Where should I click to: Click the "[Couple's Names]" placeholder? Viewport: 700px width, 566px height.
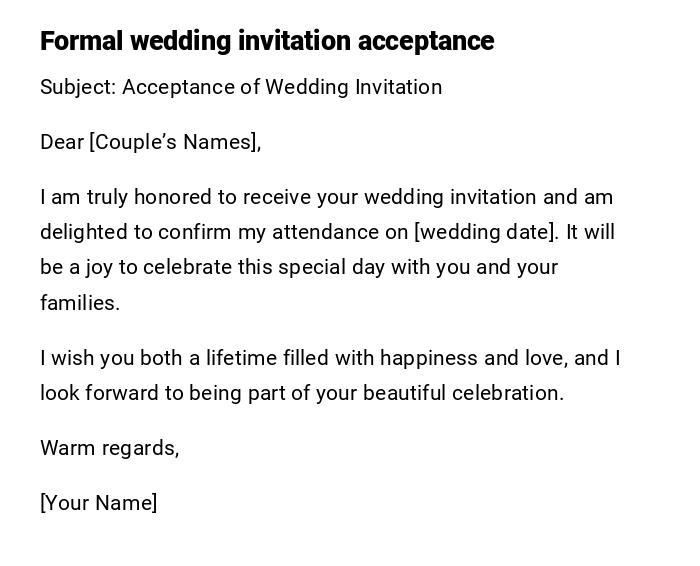coord(174,142)
